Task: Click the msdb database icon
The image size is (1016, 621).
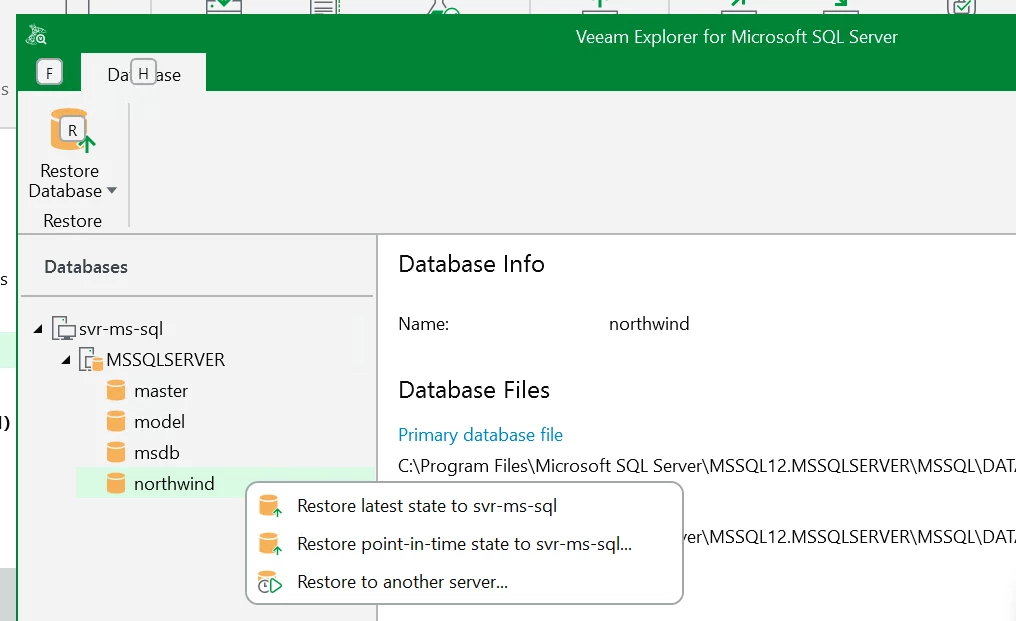Action: 115,452
